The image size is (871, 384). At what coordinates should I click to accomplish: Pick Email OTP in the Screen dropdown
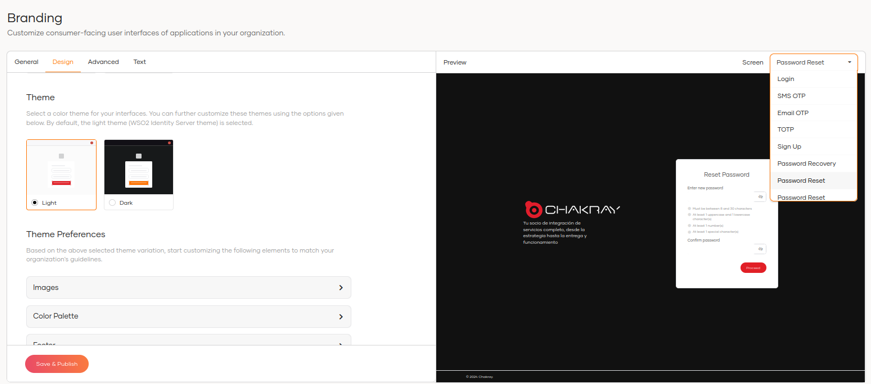click(x=813, y=113)
